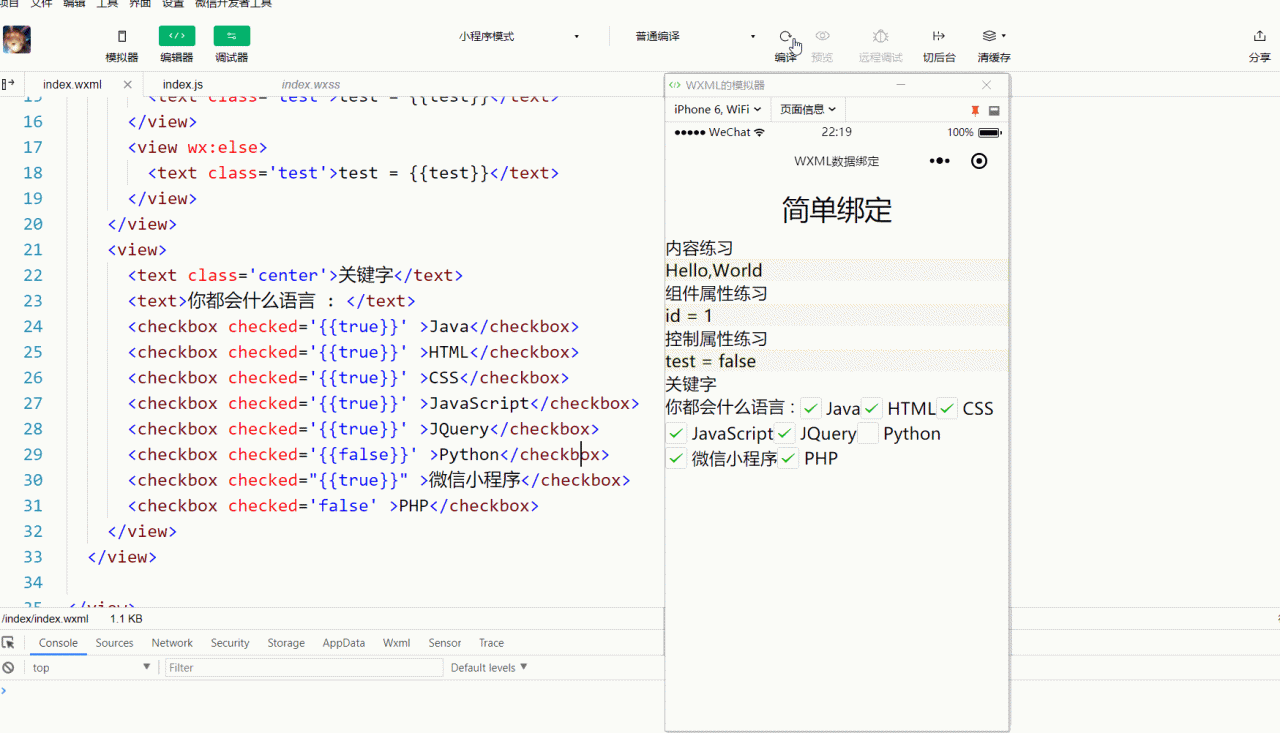Click the compile (编译) refresh icon
Screen dimensions: 1280x733
pyautogui.click(x=786, y=36)
